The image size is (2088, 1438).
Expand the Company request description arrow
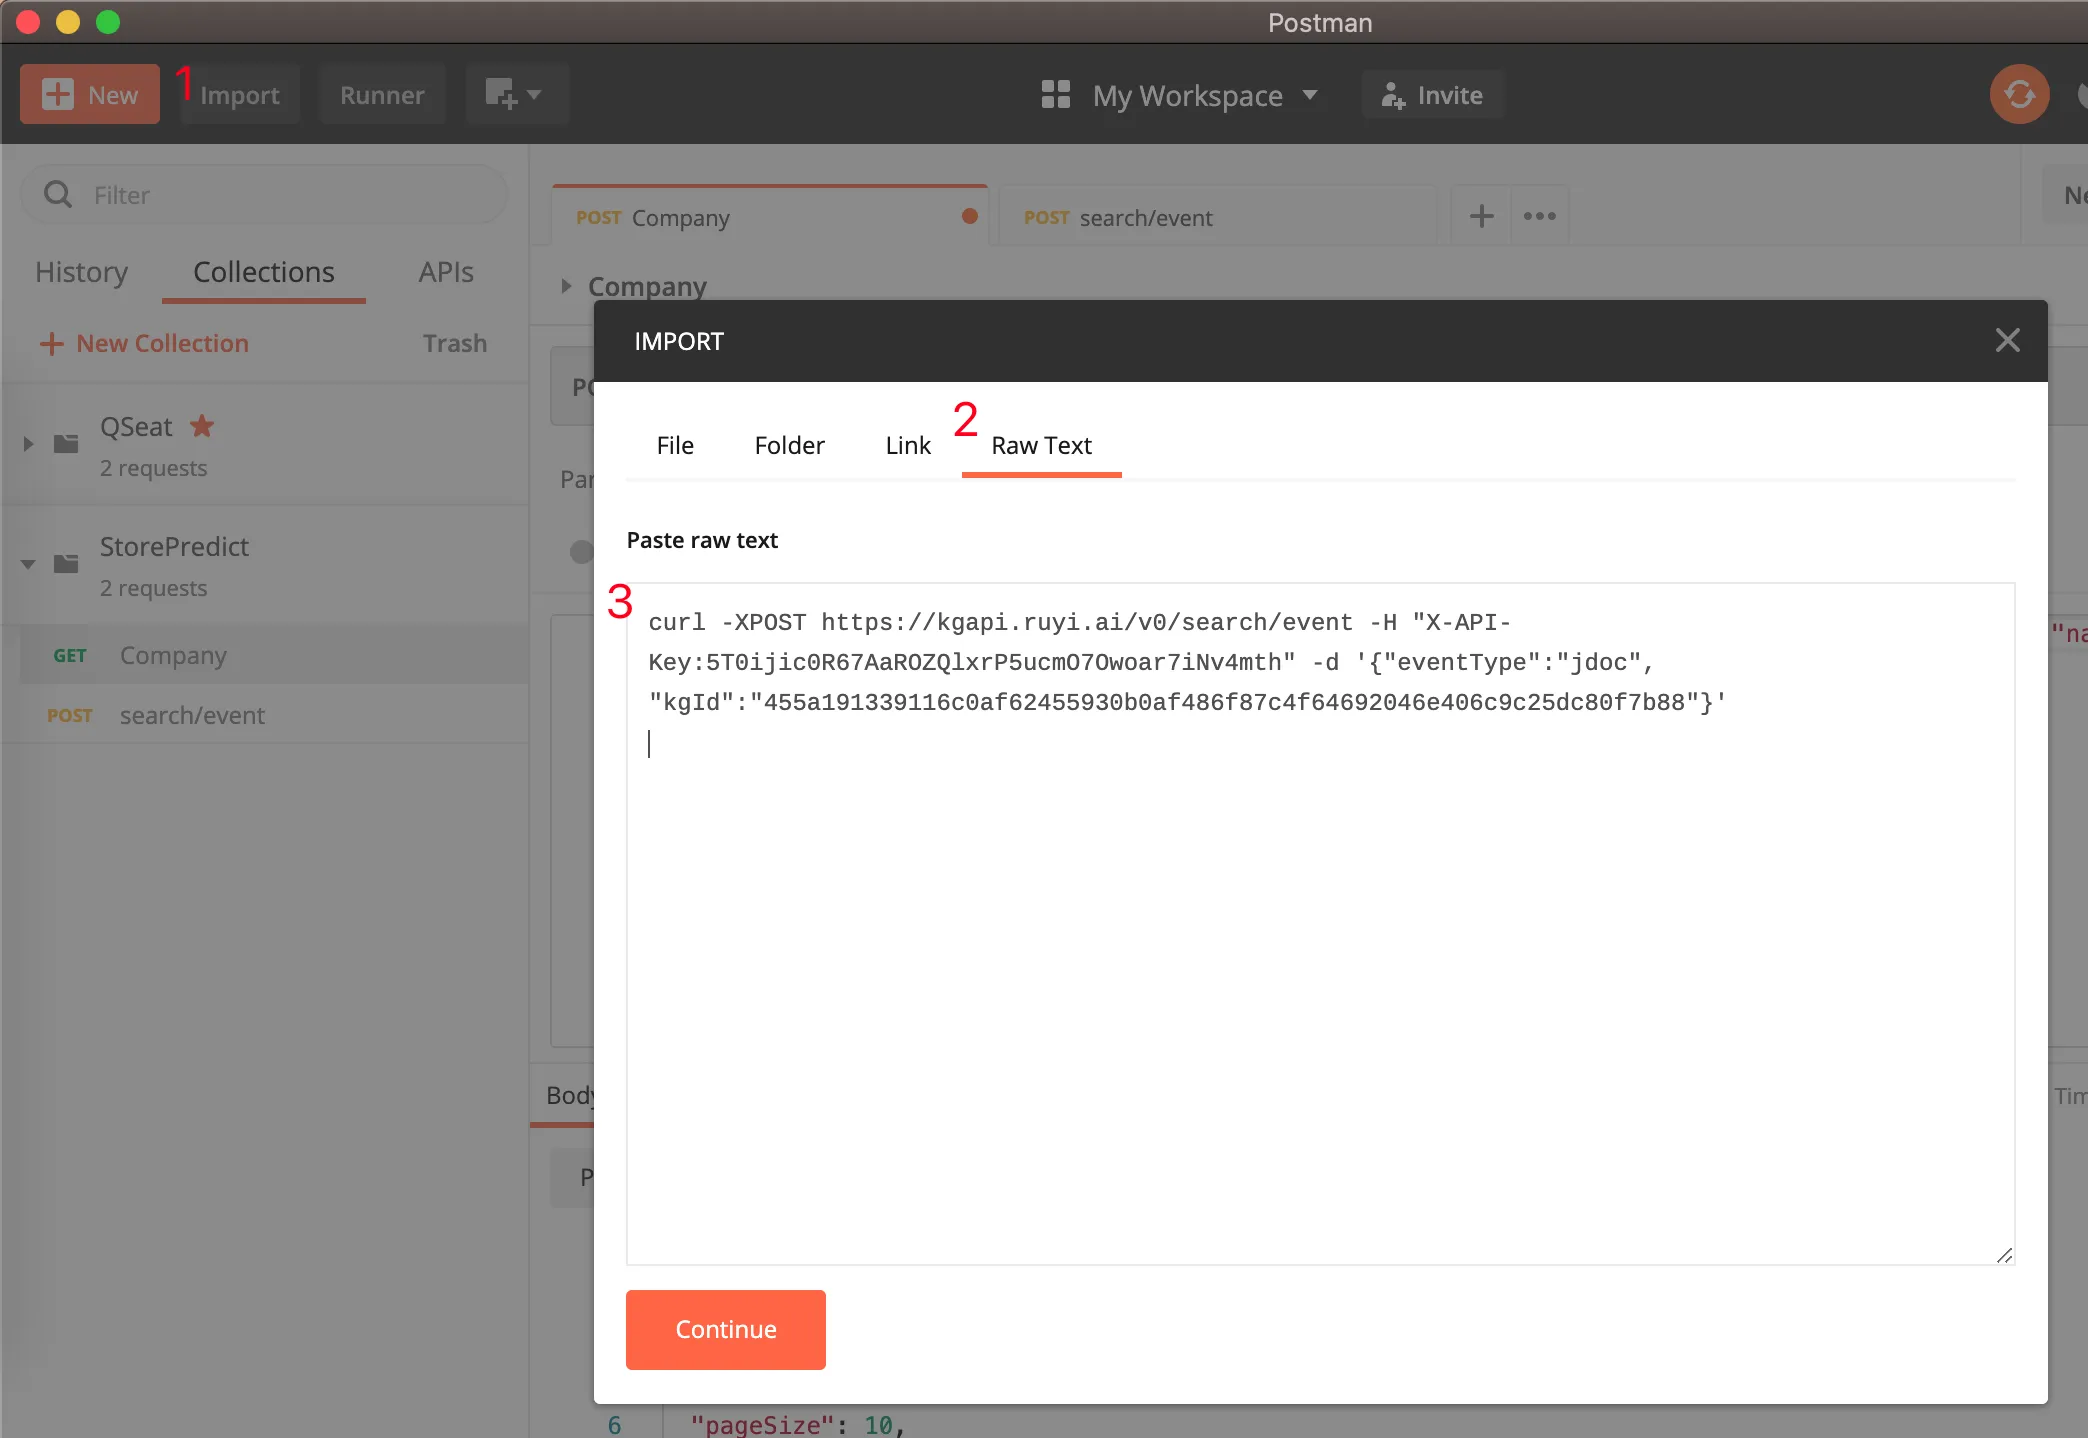pos(566,286)
